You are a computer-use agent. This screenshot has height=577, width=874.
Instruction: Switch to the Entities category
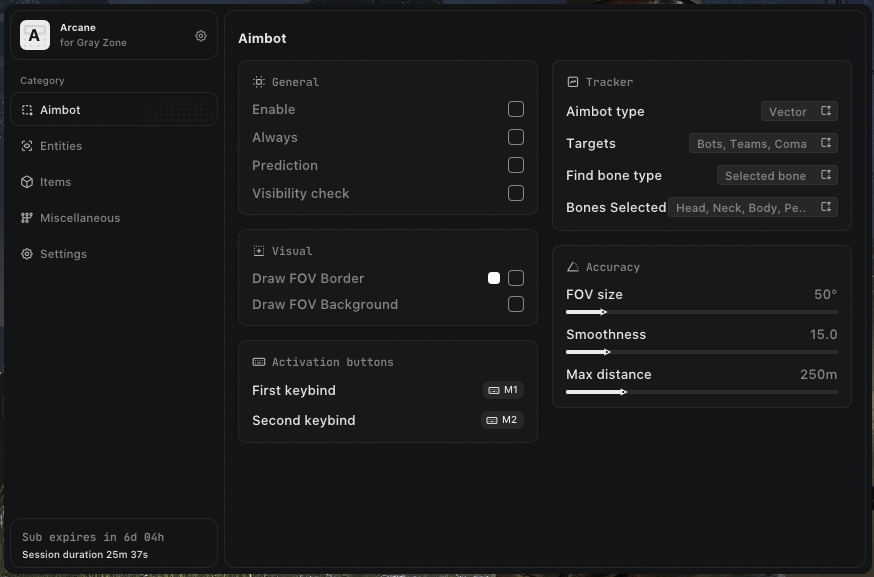coord(61,146)
